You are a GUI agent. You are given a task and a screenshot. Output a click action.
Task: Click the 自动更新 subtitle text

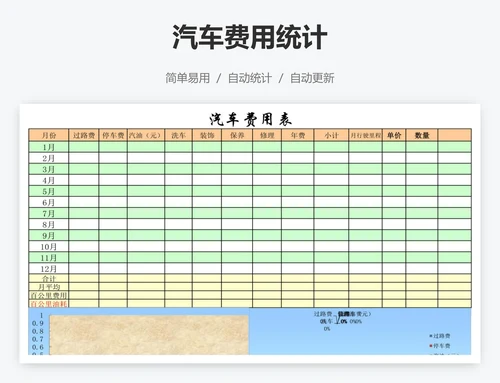[312, 78]
